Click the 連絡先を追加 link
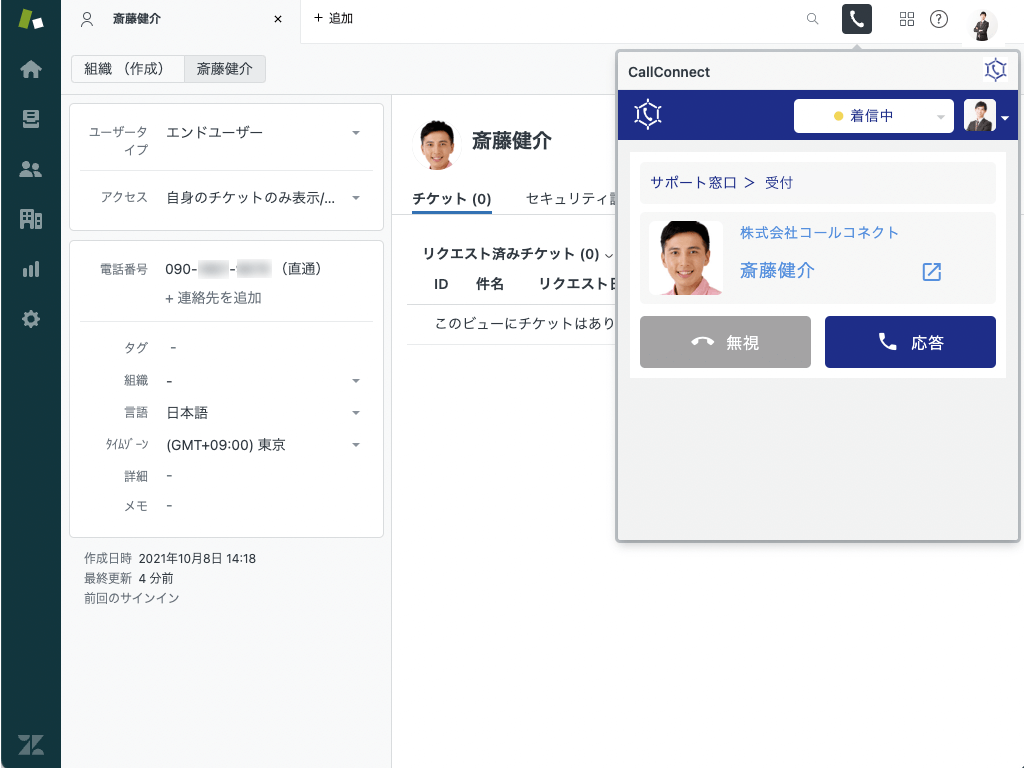The height and width of the screenshot is (768, 1024). 213,298
